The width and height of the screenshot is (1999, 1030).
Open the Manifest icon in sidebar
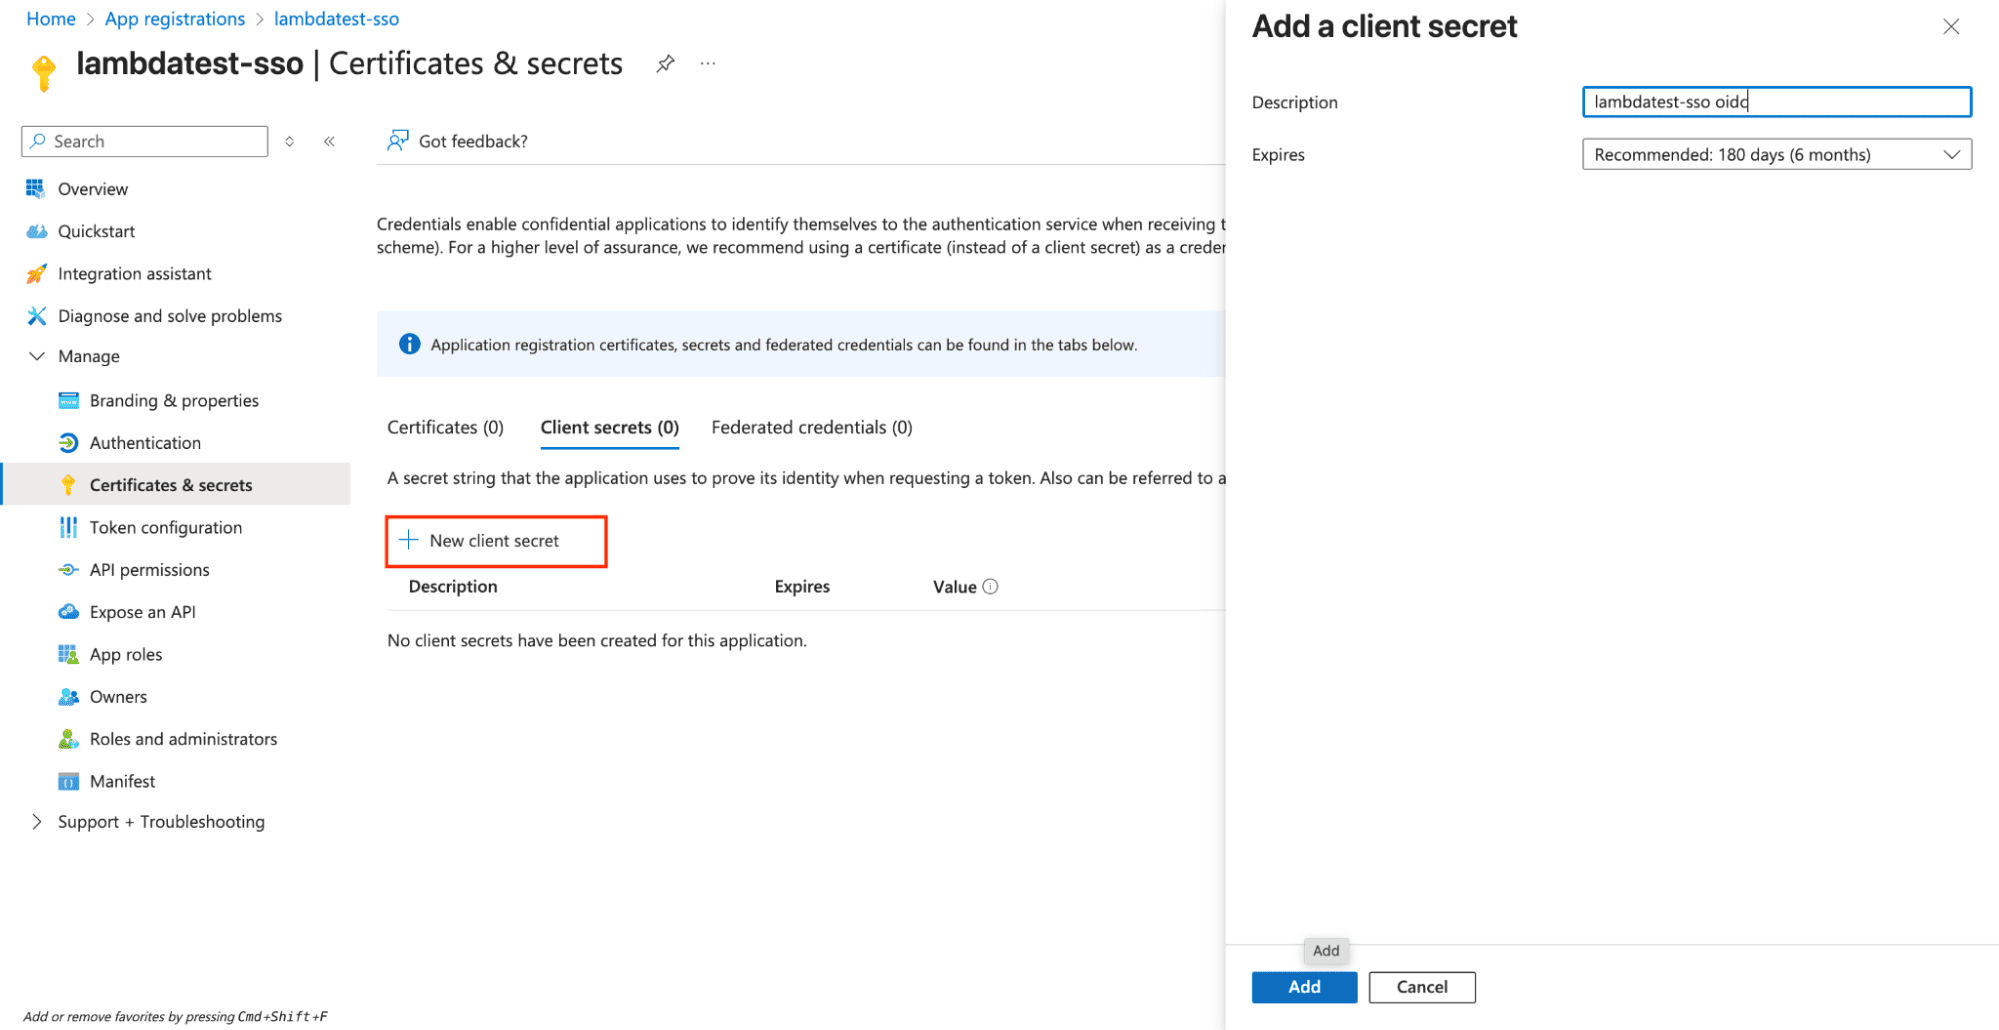tap(67, 780)
